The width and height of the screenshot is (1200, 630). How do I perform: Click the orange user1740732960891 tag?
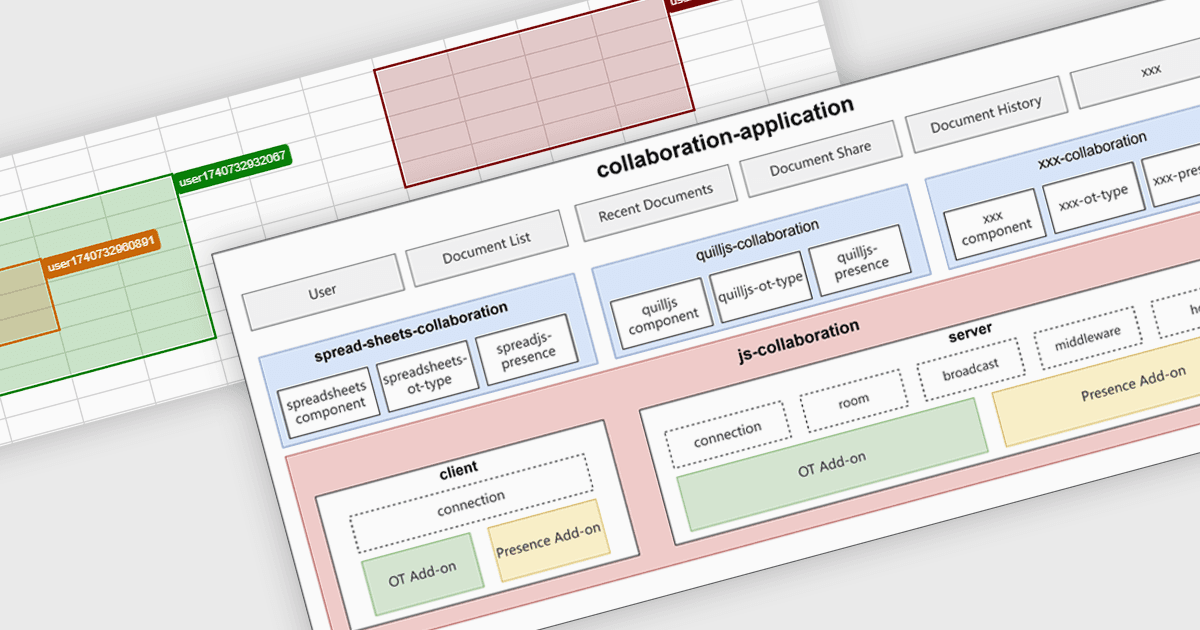pyautogui.click(x=102, y=254)
